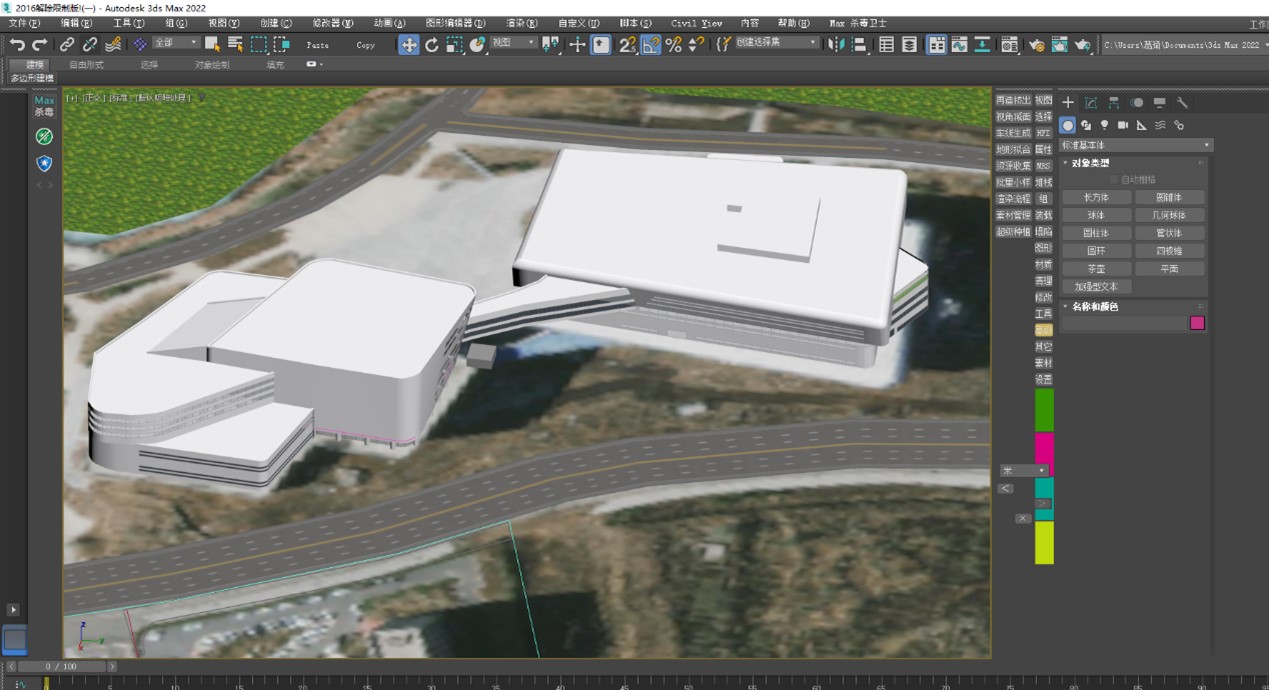Collapse the 对象类型 rollout

pyautogui.click(x=1090, y=163)
